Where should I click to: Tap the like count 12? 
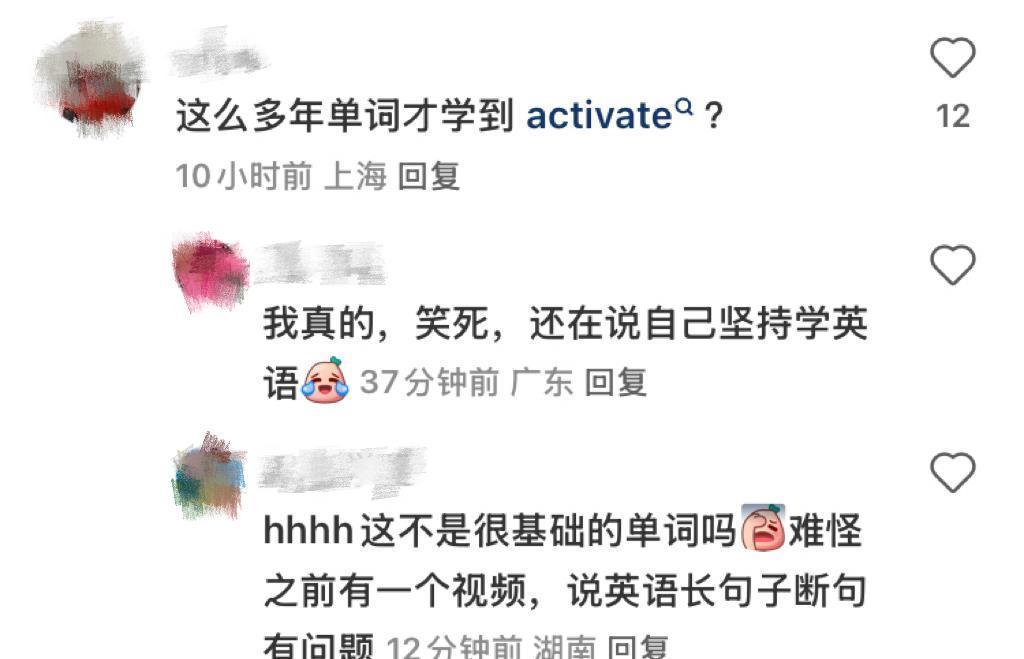(x=953, y=116)
